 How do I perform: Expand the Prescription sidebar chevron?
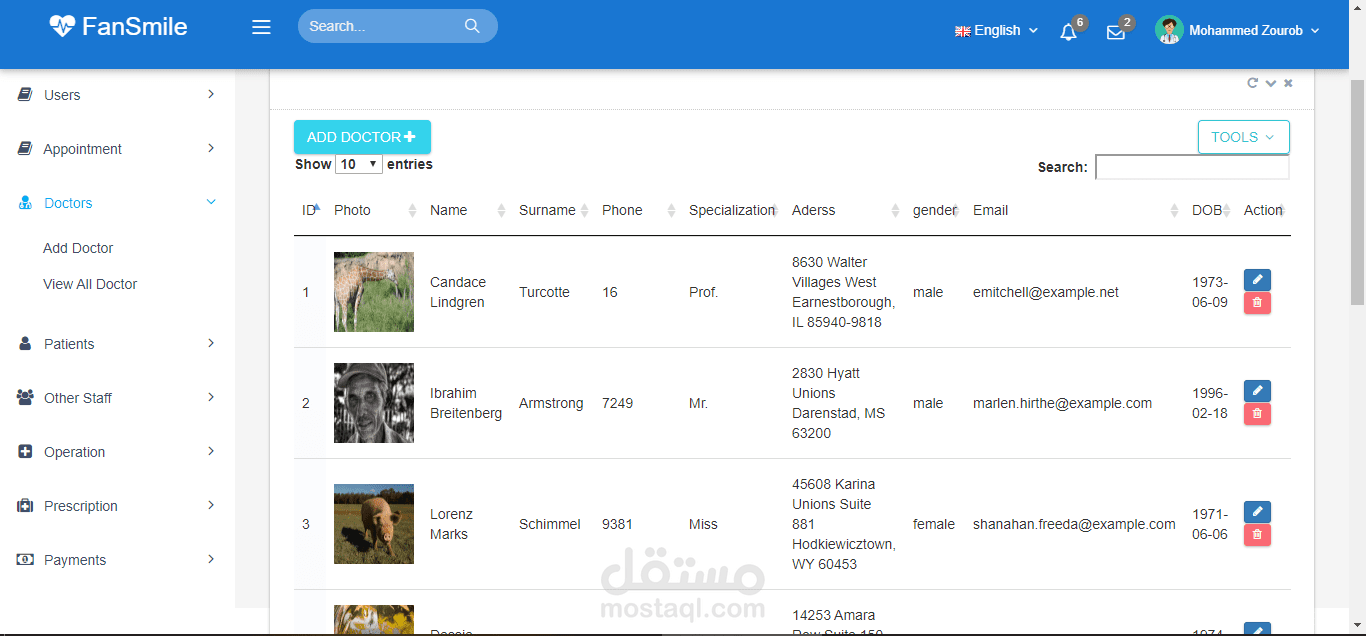pyautogui.click(x=211, y=505)
